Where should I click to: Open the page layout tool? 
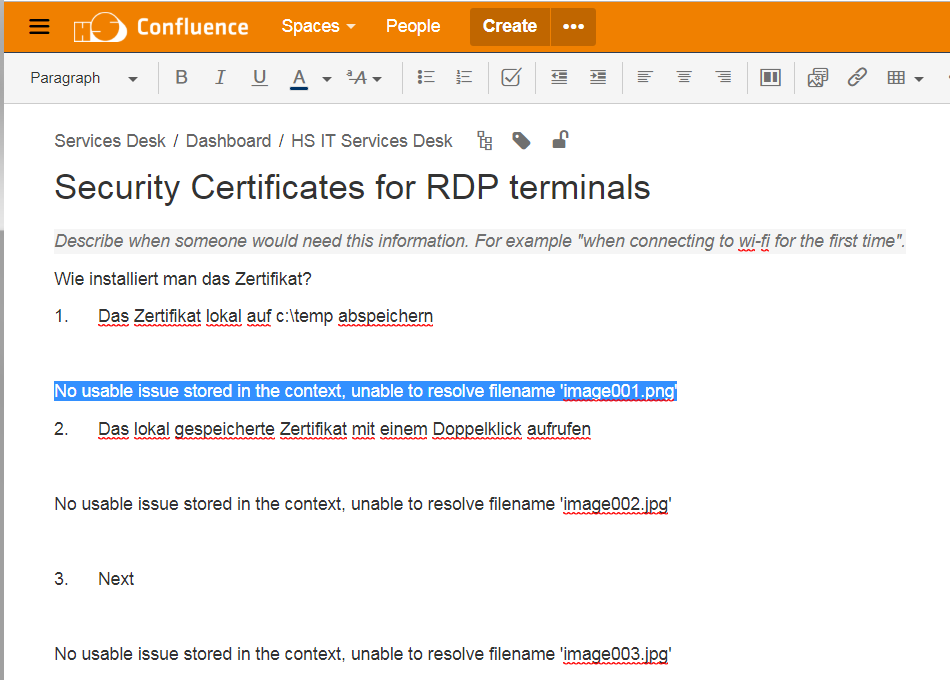(770, 78)
